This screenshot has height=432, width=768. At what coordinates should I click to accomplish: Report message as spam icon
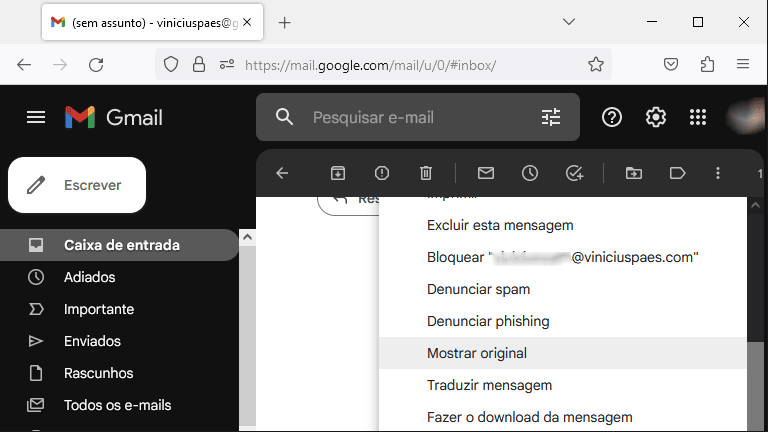pos(382,173)
